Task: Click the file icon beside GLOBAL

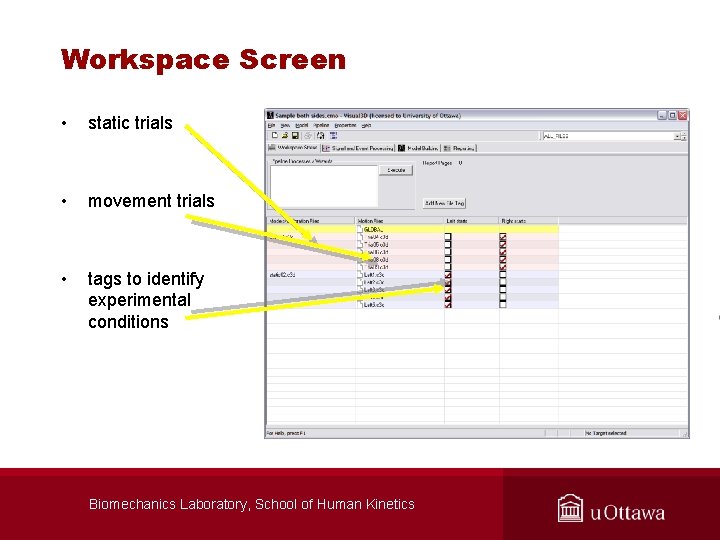Action: (360, 229)
